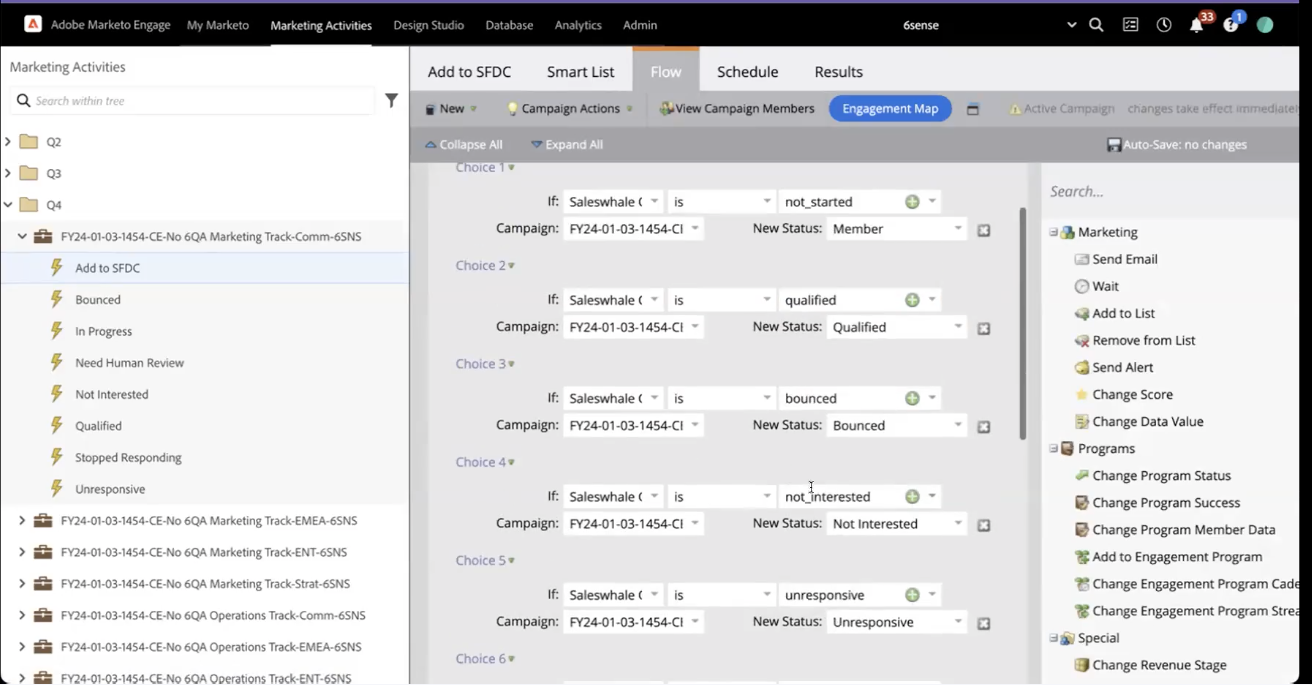Select the Add to List flow action
The height and width of the screenshot is (686, 1312).
(1114, 313)
